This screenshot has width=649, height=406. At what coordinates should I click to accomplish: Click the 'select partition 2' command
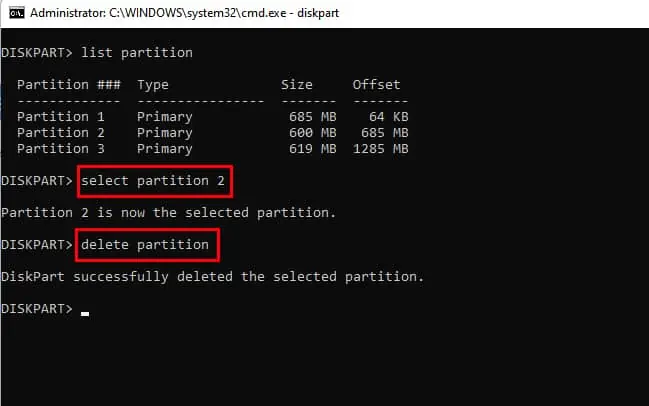[153, 181]
